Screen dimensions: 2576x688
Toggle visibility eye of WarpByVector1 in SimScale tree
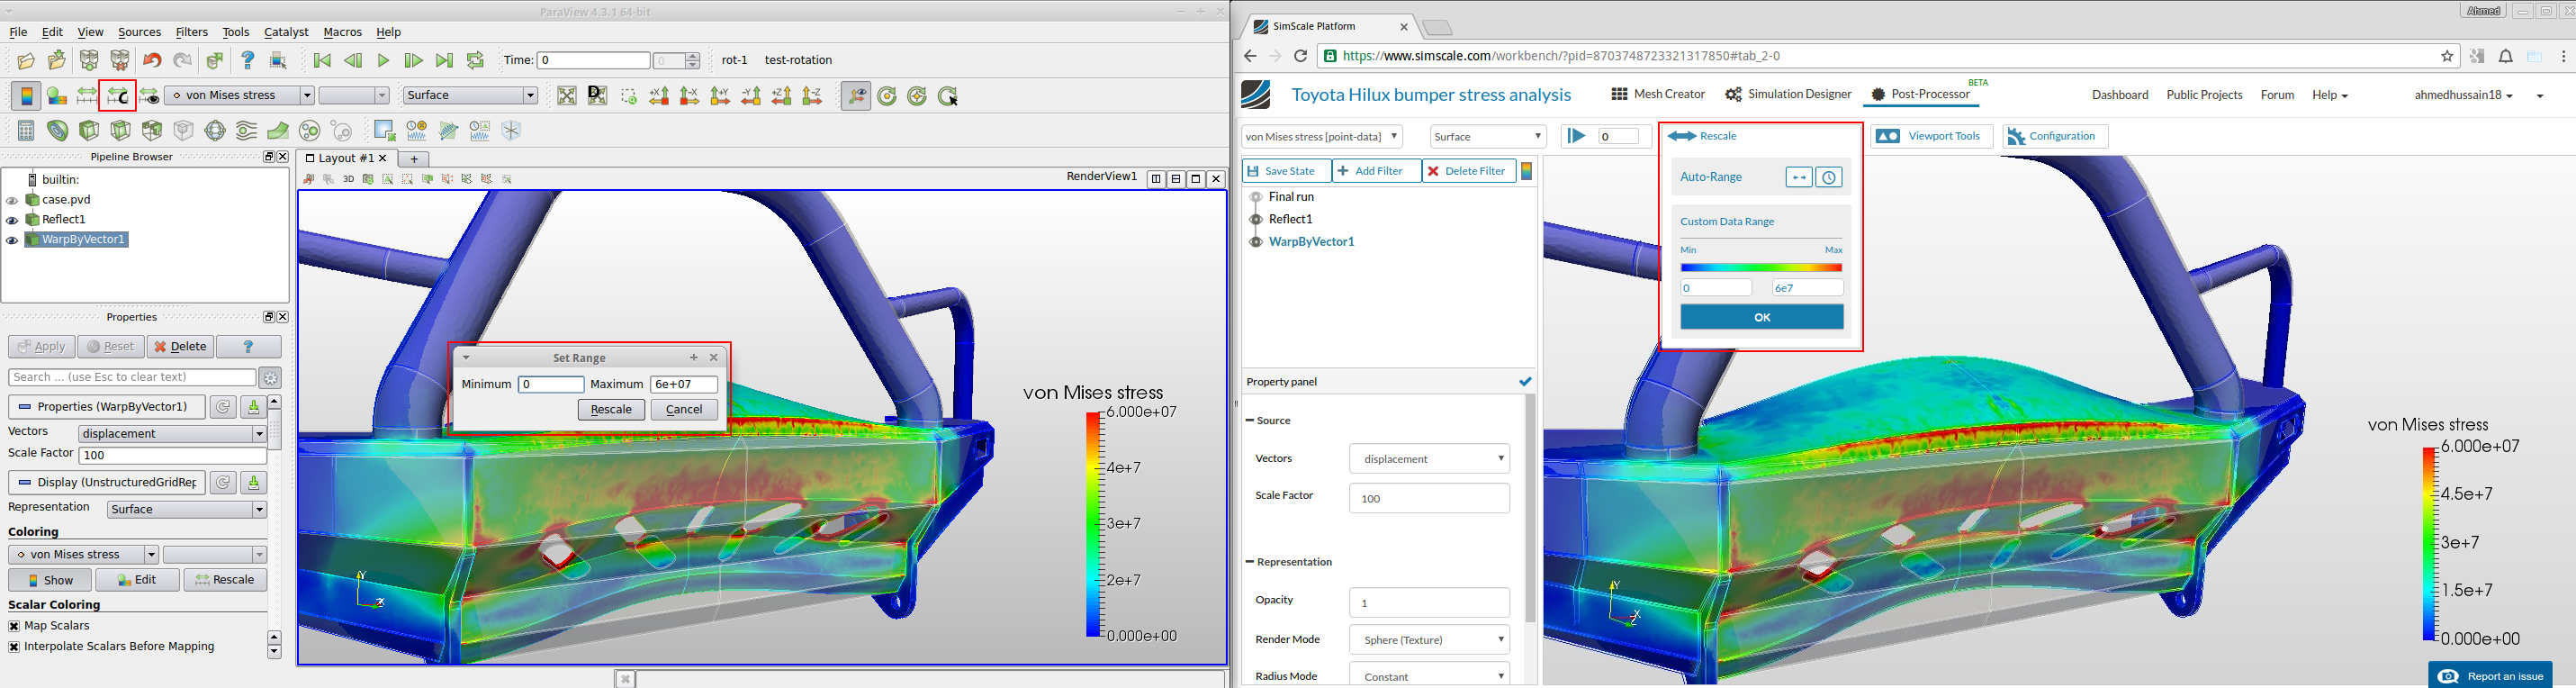(x=1256, y=242)
